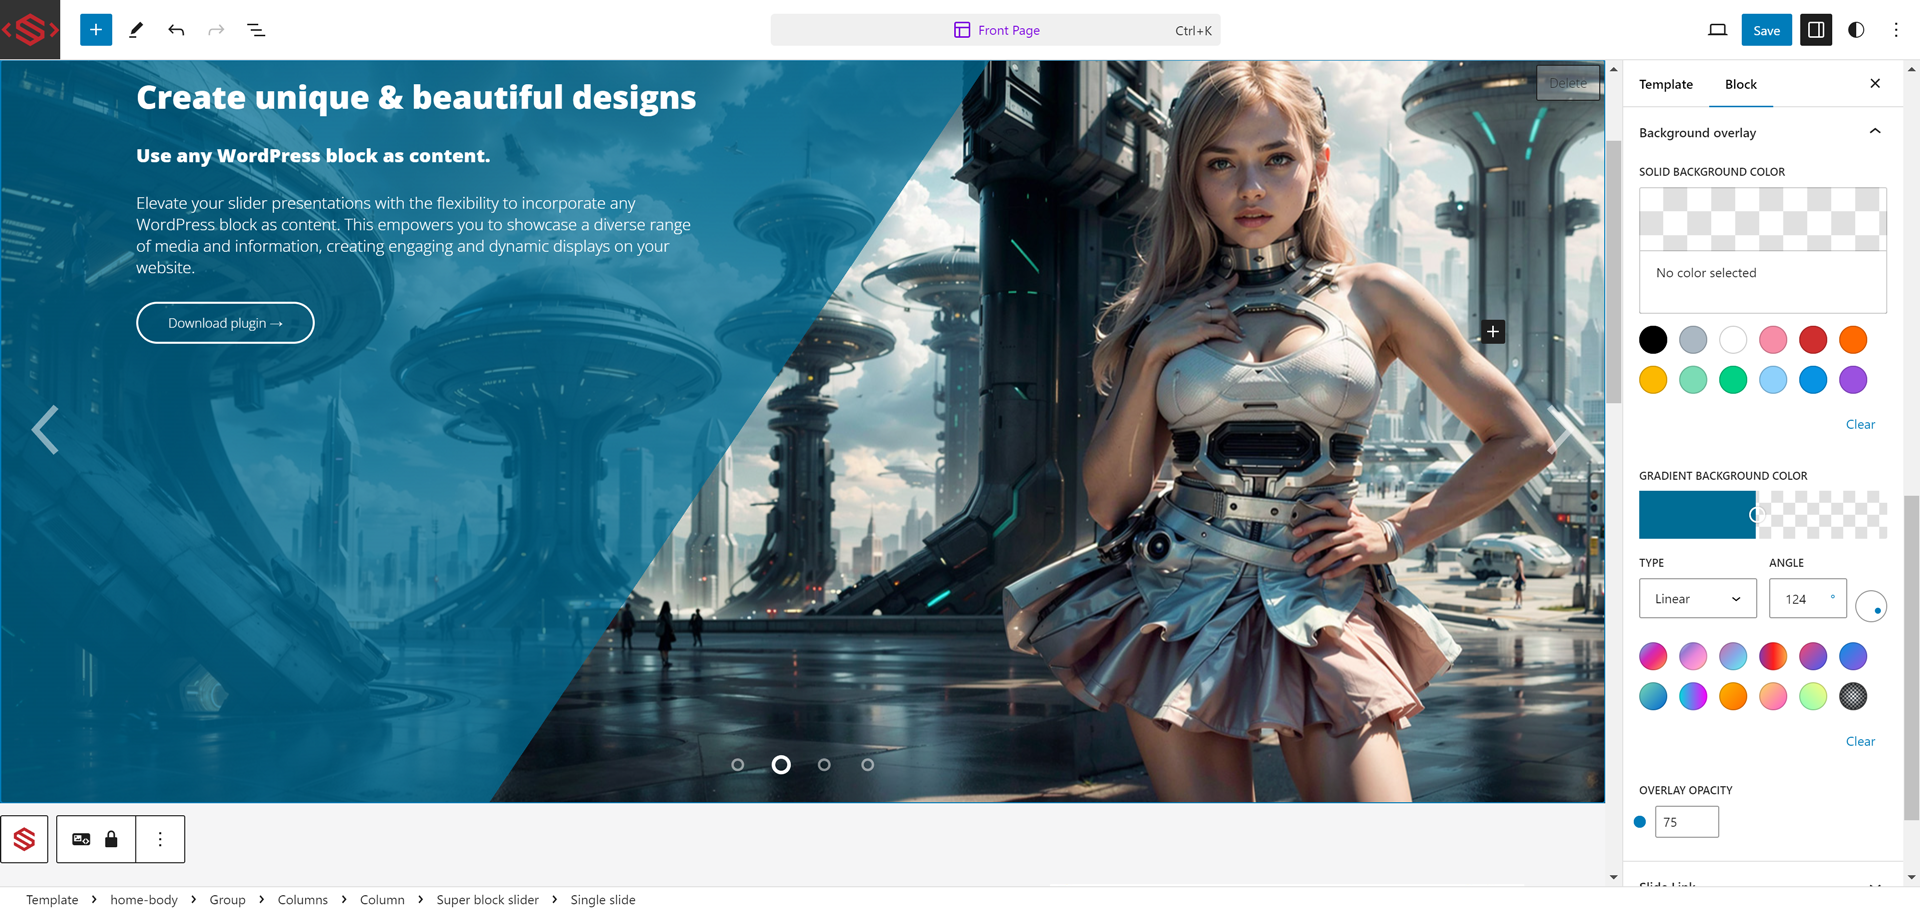Viewport: 1920px width, 911px height.
Task: Pick the amber yellow solid color swatch
Action: pyautogui.click(x=1653, y=380)
